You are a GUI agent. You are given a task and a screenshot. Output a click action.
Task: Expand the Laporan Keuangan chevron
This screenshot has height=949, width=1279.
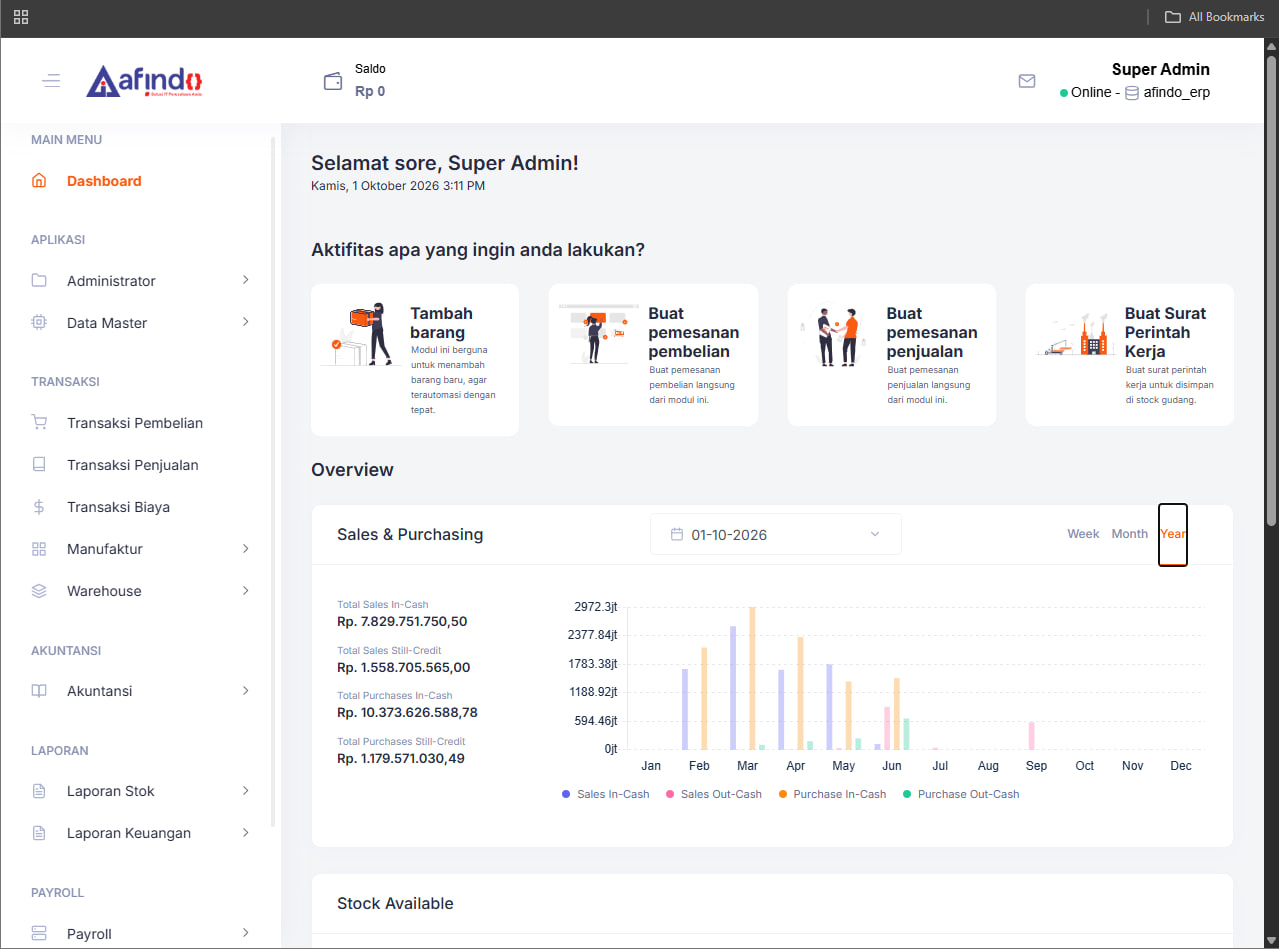click(246, 832)
